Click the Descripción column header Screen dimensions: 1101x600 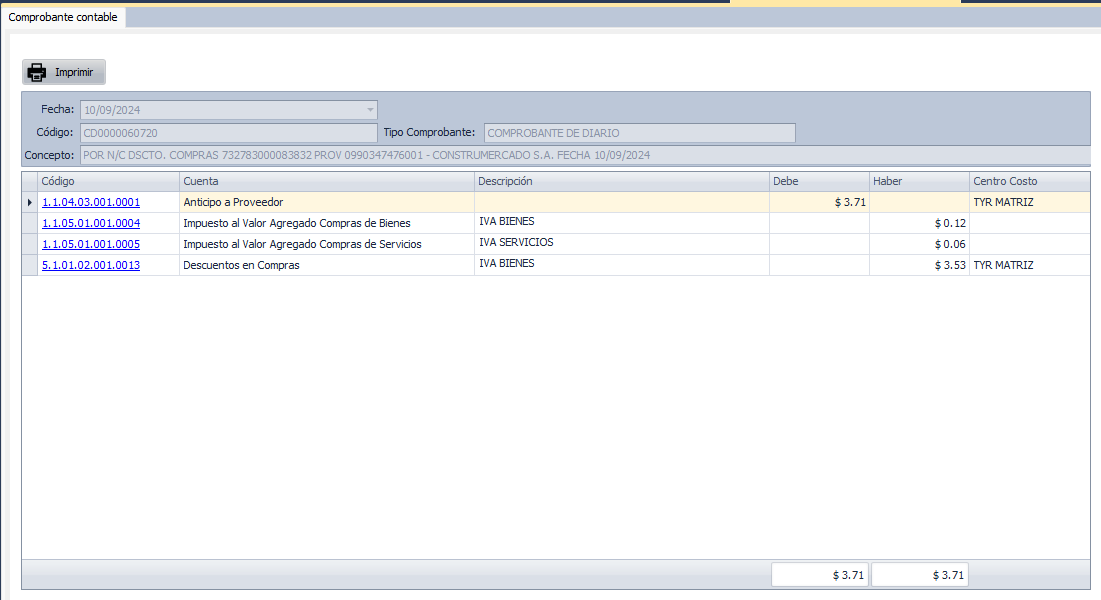(x=621, y=181)
